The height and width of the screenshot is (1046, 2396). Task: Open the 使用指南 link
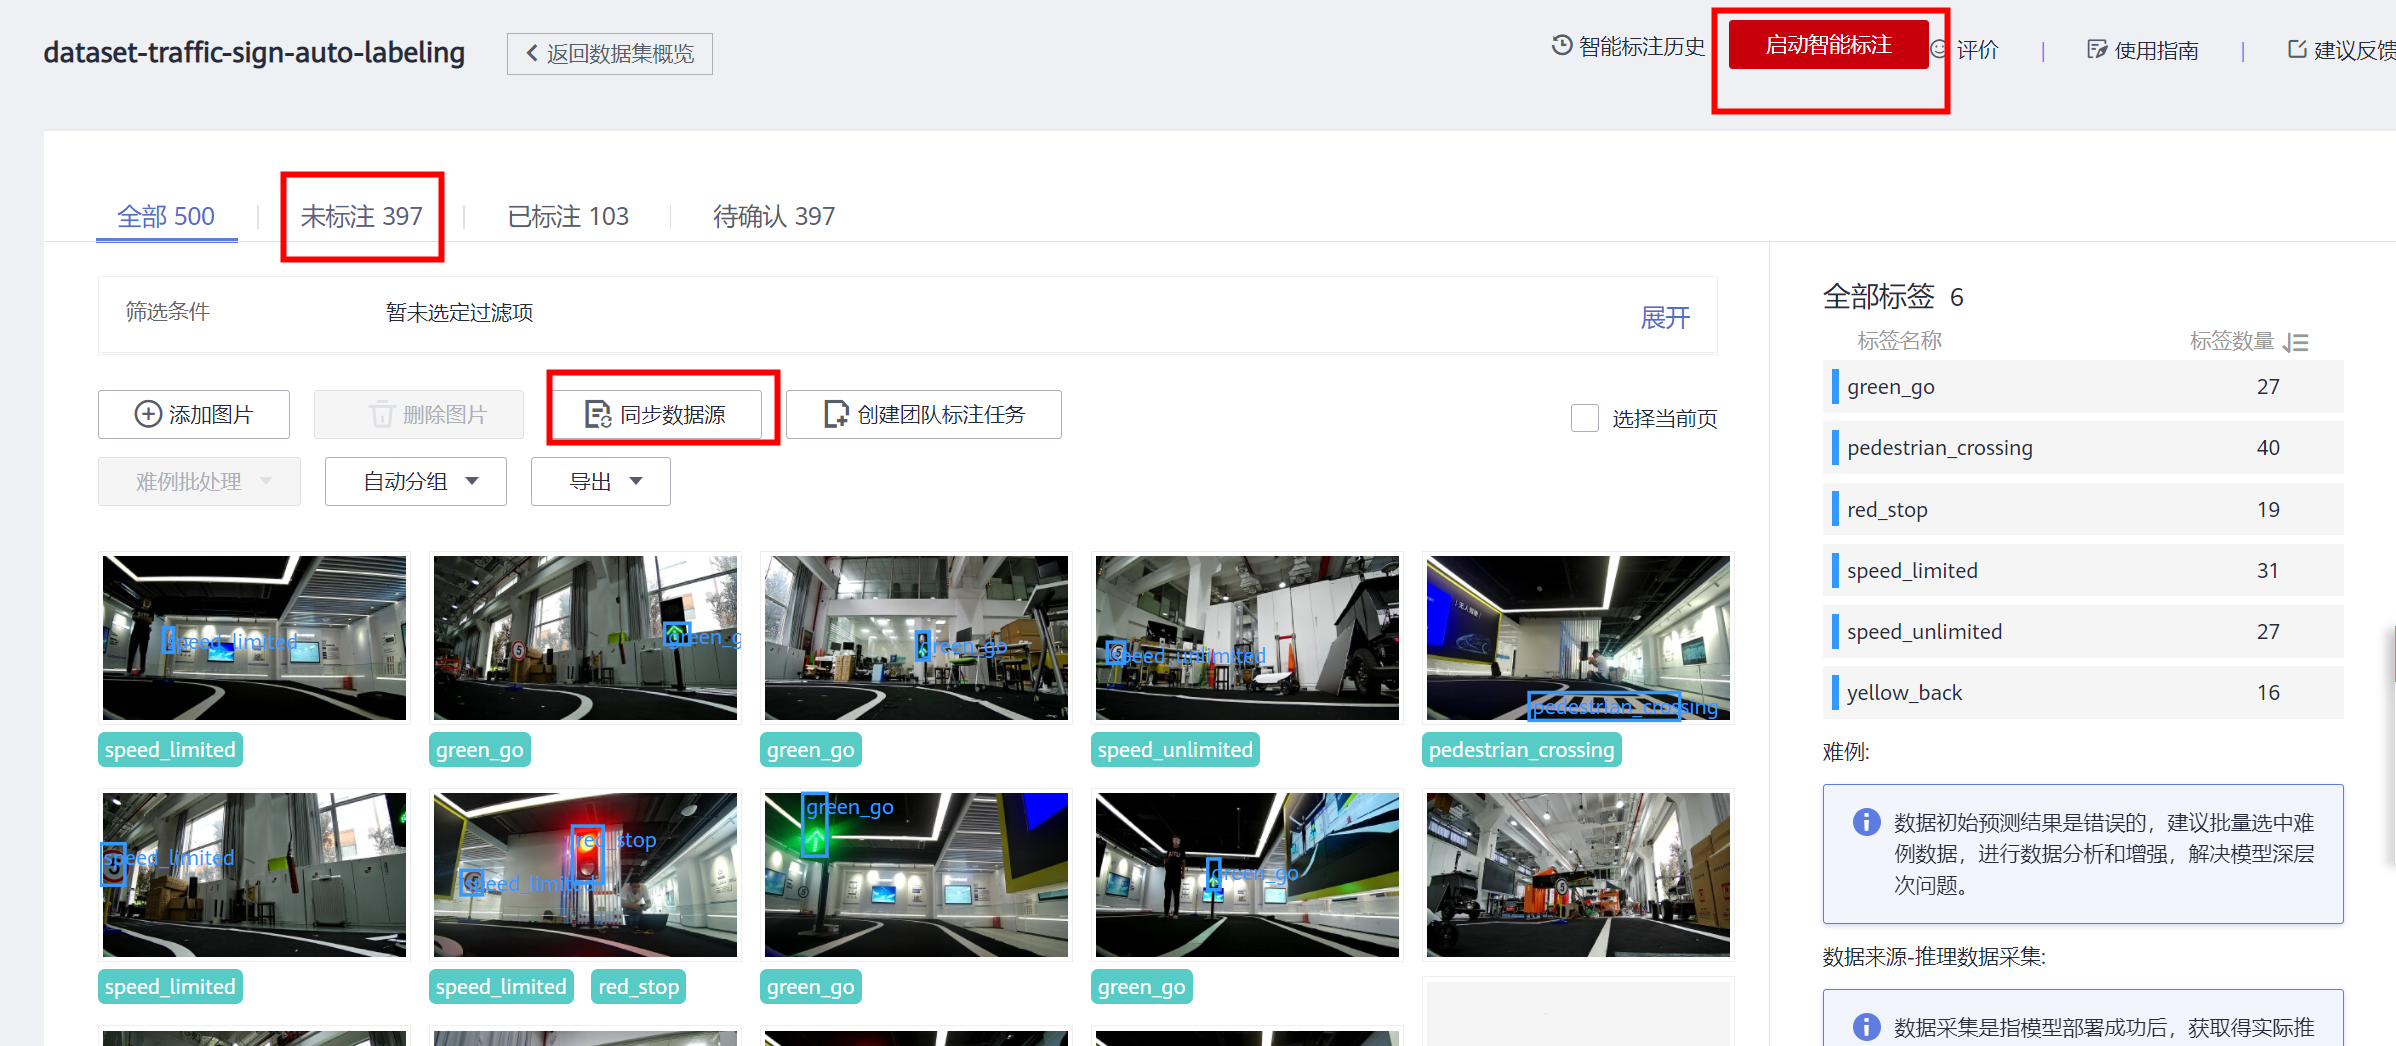click(x=2143, y=50)
